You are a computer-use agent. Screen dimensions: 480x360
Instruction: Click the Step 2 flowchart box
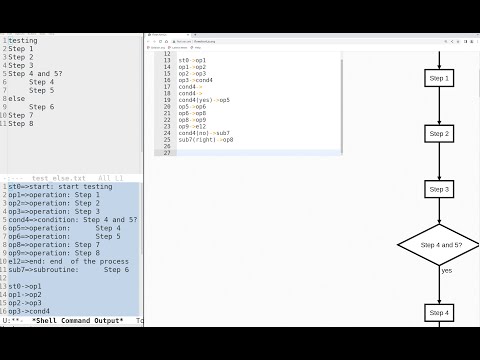coord(439,134)
